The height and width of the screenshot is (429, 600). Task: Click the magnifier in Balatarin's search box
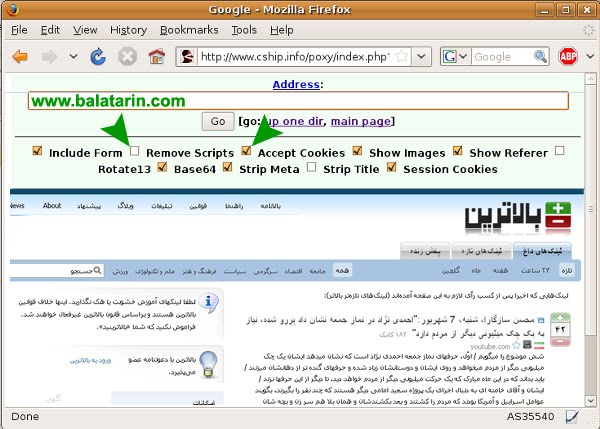coord(98,270)
